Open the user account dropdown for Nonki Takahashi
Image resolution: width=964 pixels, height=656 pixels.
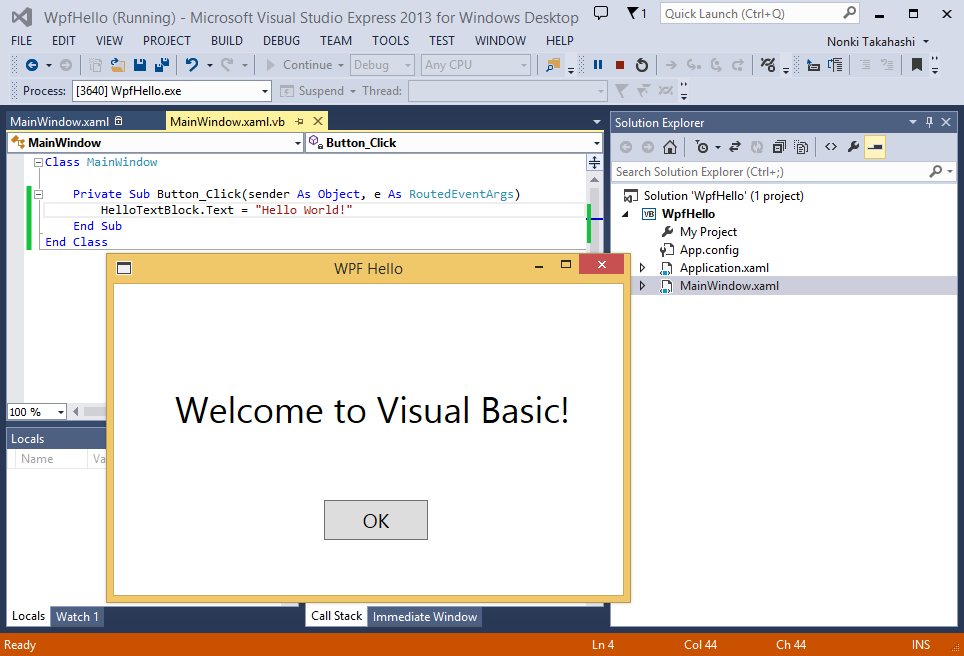pos(926,42)
